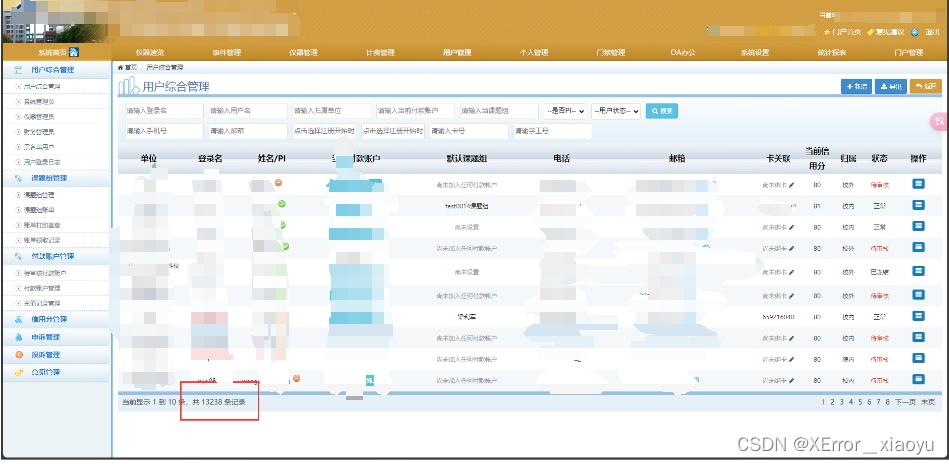Viewport: 949px width, 464px height.
Task: Click the pencil icon in the 已冻结 row
Action: point(791,272)
